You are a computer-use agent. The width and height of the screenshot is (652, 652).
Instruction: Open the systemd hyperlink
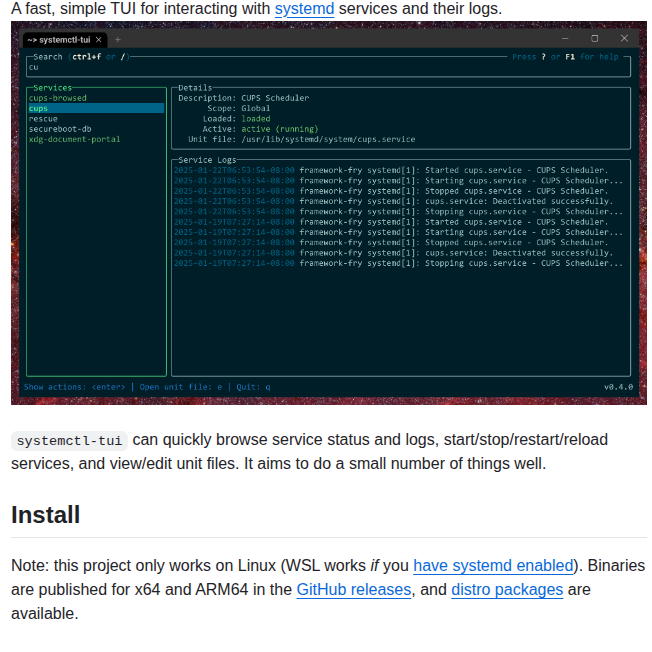pyautogui.click(x=304, y=9)
